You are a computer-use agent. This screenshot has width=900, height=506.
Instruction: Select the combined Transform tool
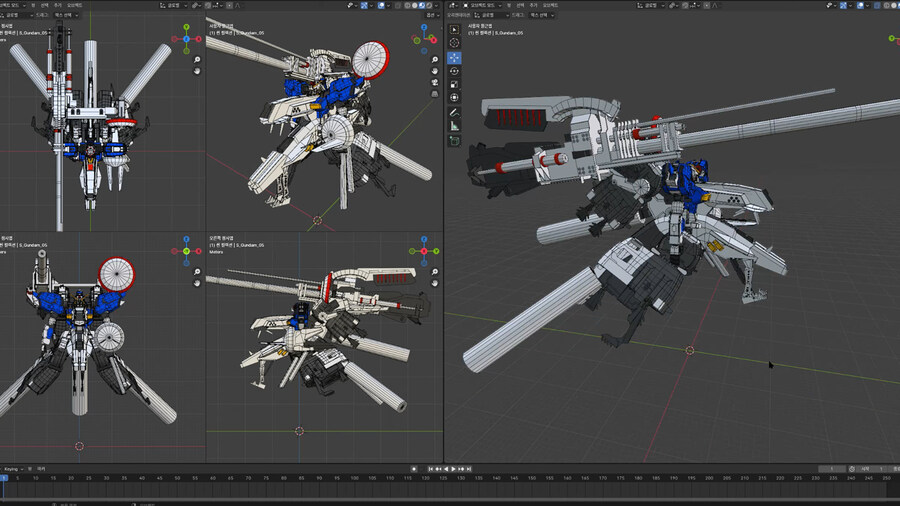[x=454, y=98]
